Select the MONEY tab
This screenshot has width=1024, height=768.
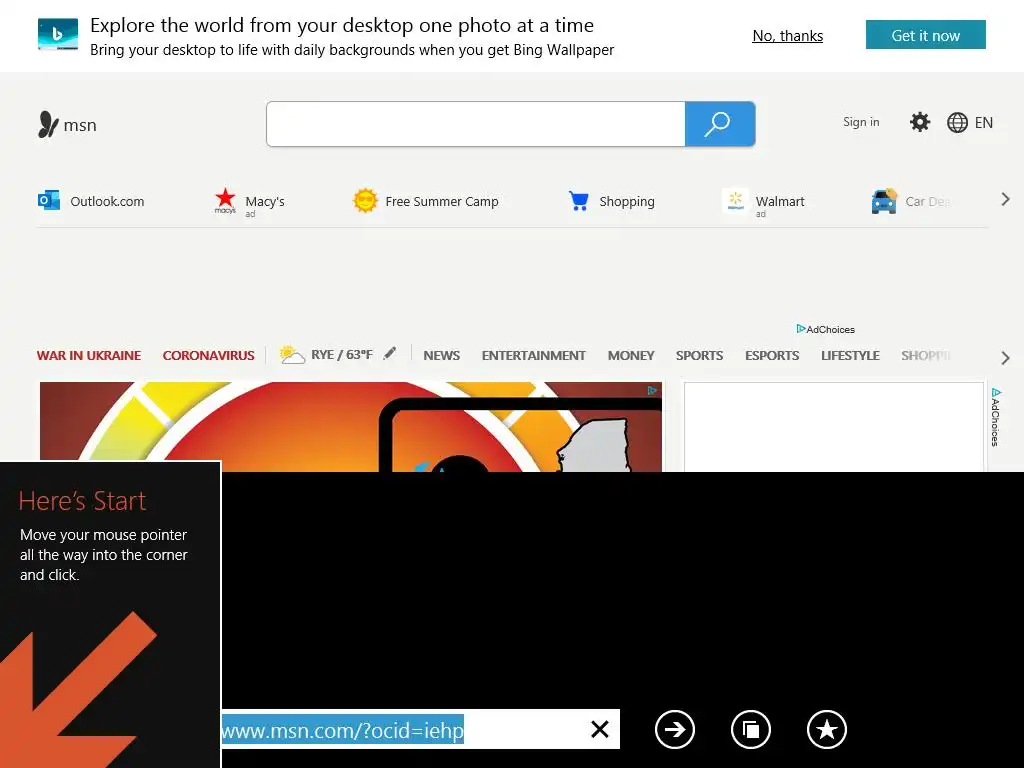pos(631,355)
